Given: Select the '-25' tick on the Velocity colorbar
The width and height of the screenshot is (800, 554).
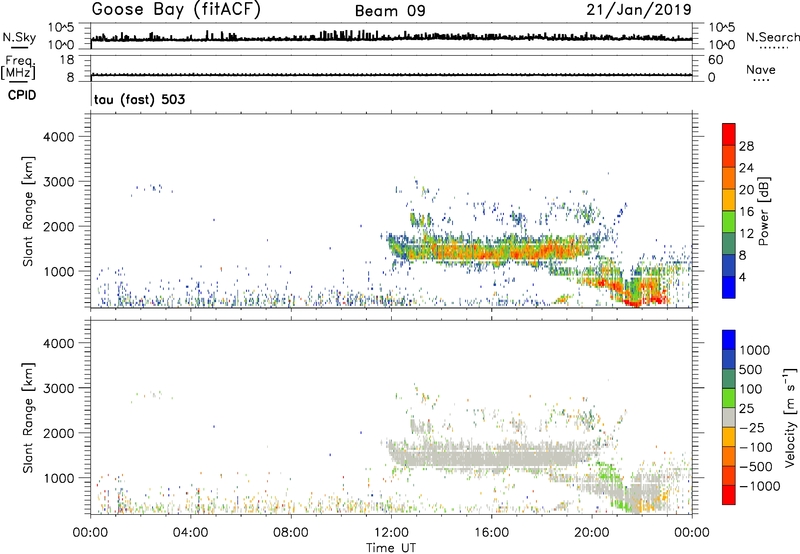Looking at the screenshot, I should [753, 428].
